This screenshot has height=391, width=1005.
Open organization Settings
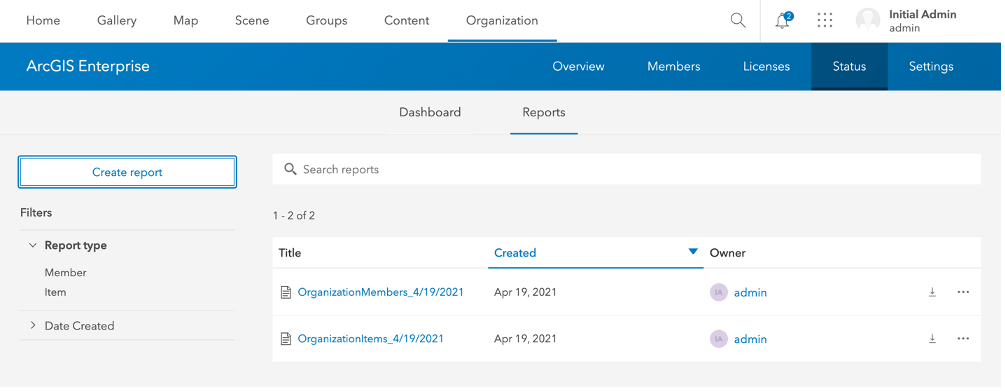coord(931,67)
